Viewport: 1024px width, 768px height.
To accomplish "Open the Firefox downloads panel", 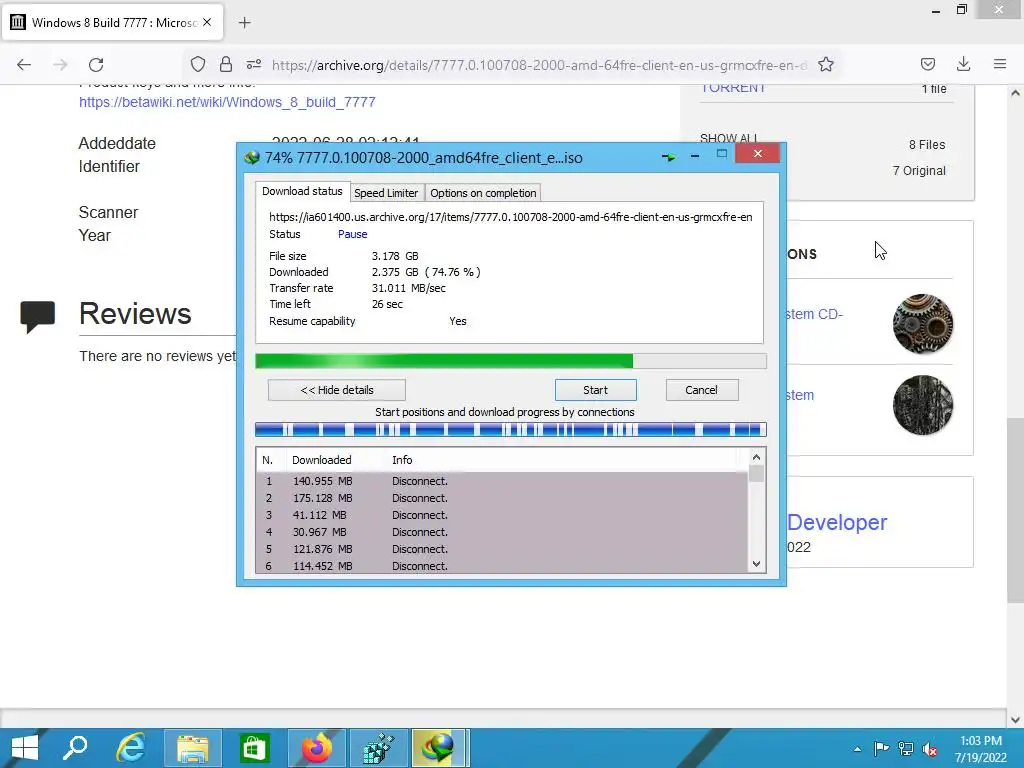I will pos(963,64).
